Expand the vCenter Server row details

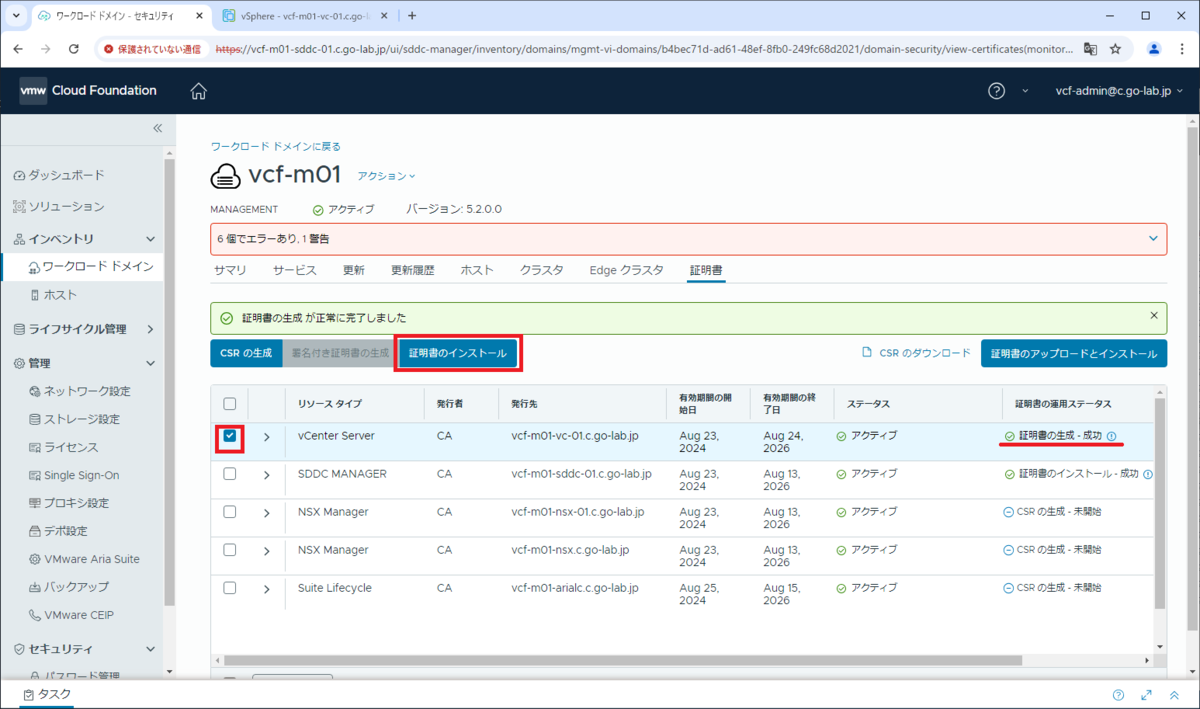(x=266, y=437)
